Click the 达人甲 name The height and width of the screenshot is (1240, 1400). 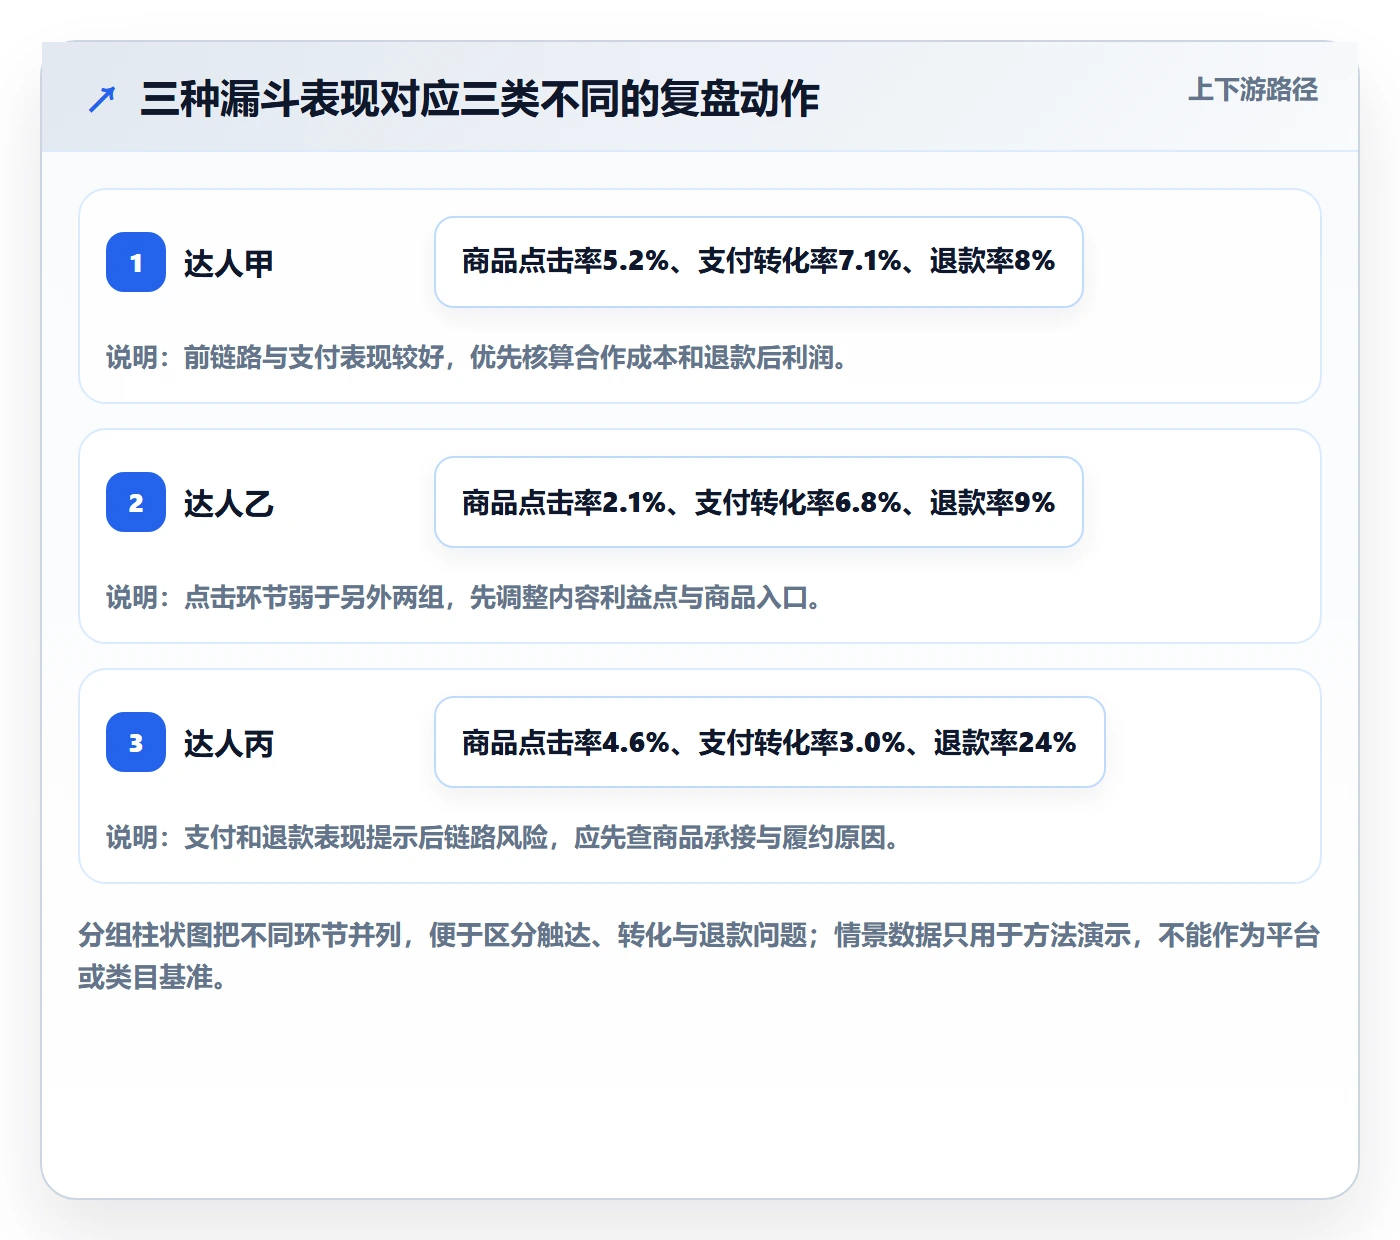coord(229,263)
